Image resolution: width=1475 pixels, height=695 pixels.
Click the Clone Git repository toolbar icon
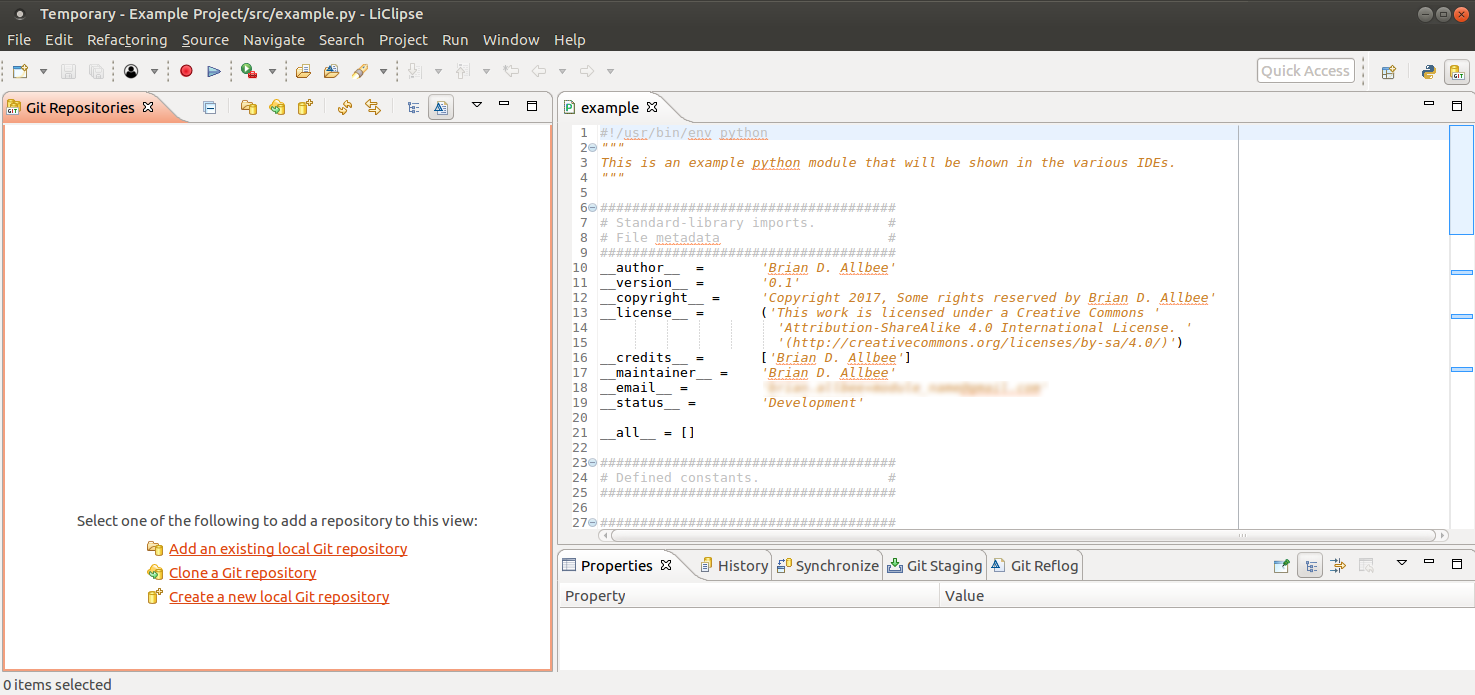click(277, 107)
